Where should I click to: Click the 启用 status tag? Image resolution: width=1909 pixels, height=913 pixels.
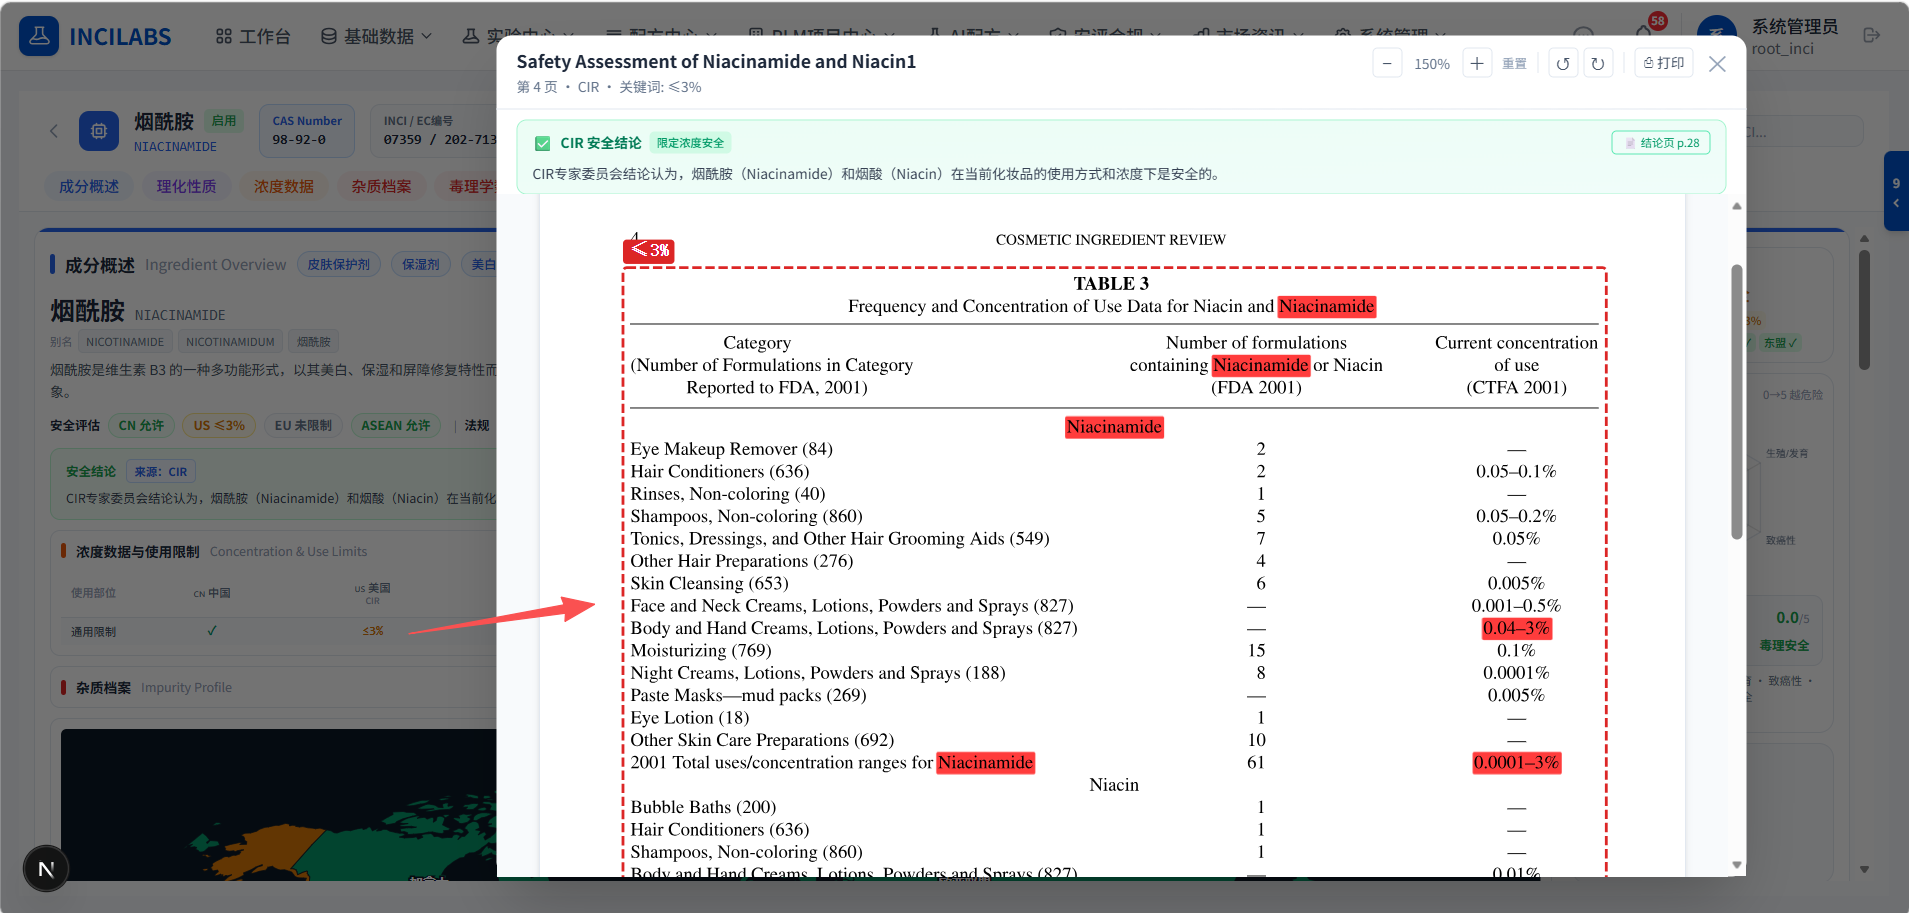pyautogui.click(x=224, y=121)
